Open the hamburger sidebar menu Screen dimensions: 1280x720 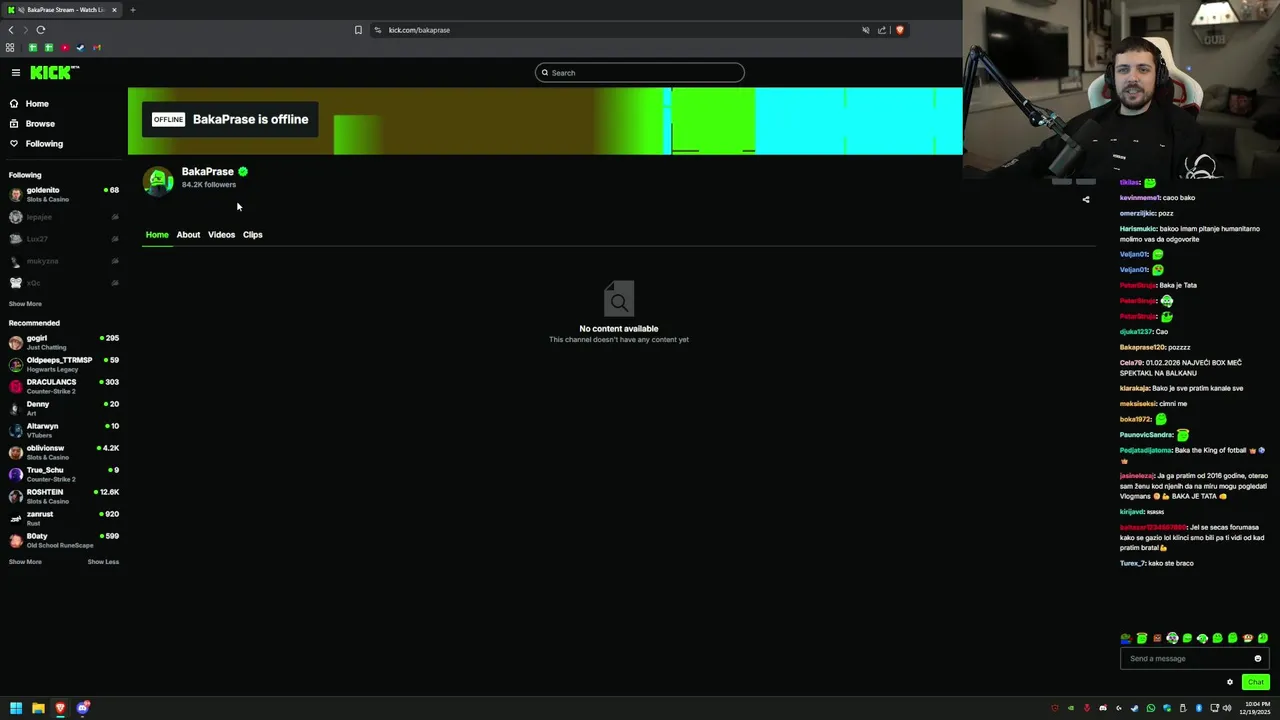pyautogui.click(x=16, y=72)
